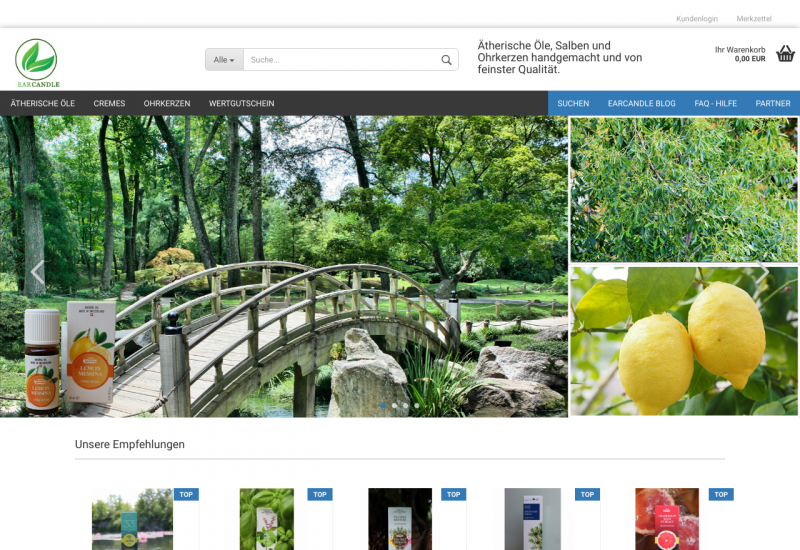Select the first carousel indicator dot
Viewport: 800px width, 550px height.
click(x=382, y=405)
